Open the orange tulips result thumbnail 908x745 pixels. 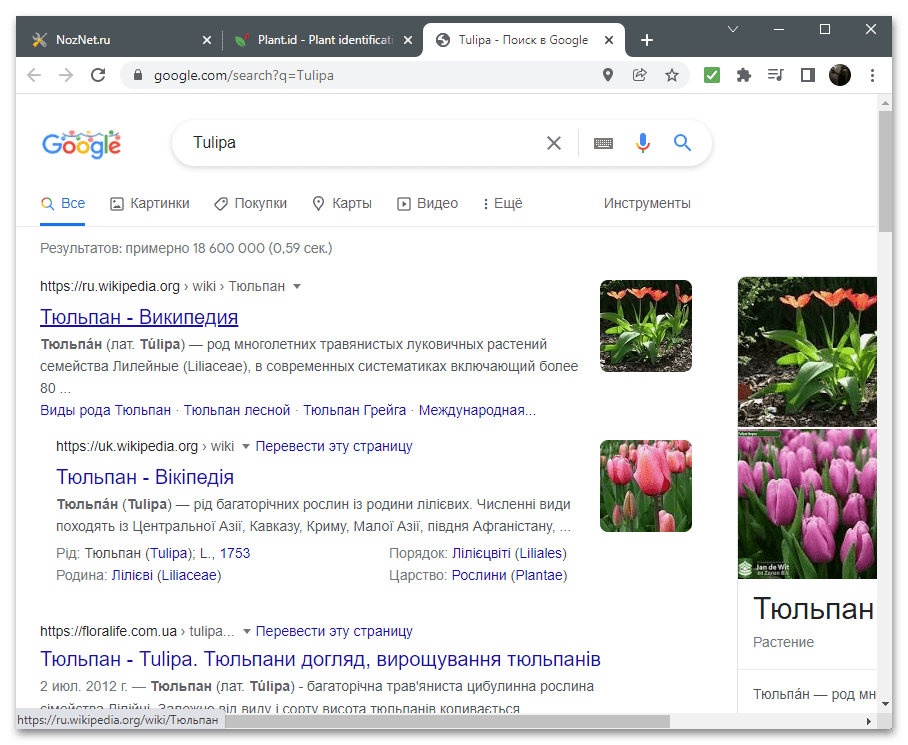click(x=646, y=326)
